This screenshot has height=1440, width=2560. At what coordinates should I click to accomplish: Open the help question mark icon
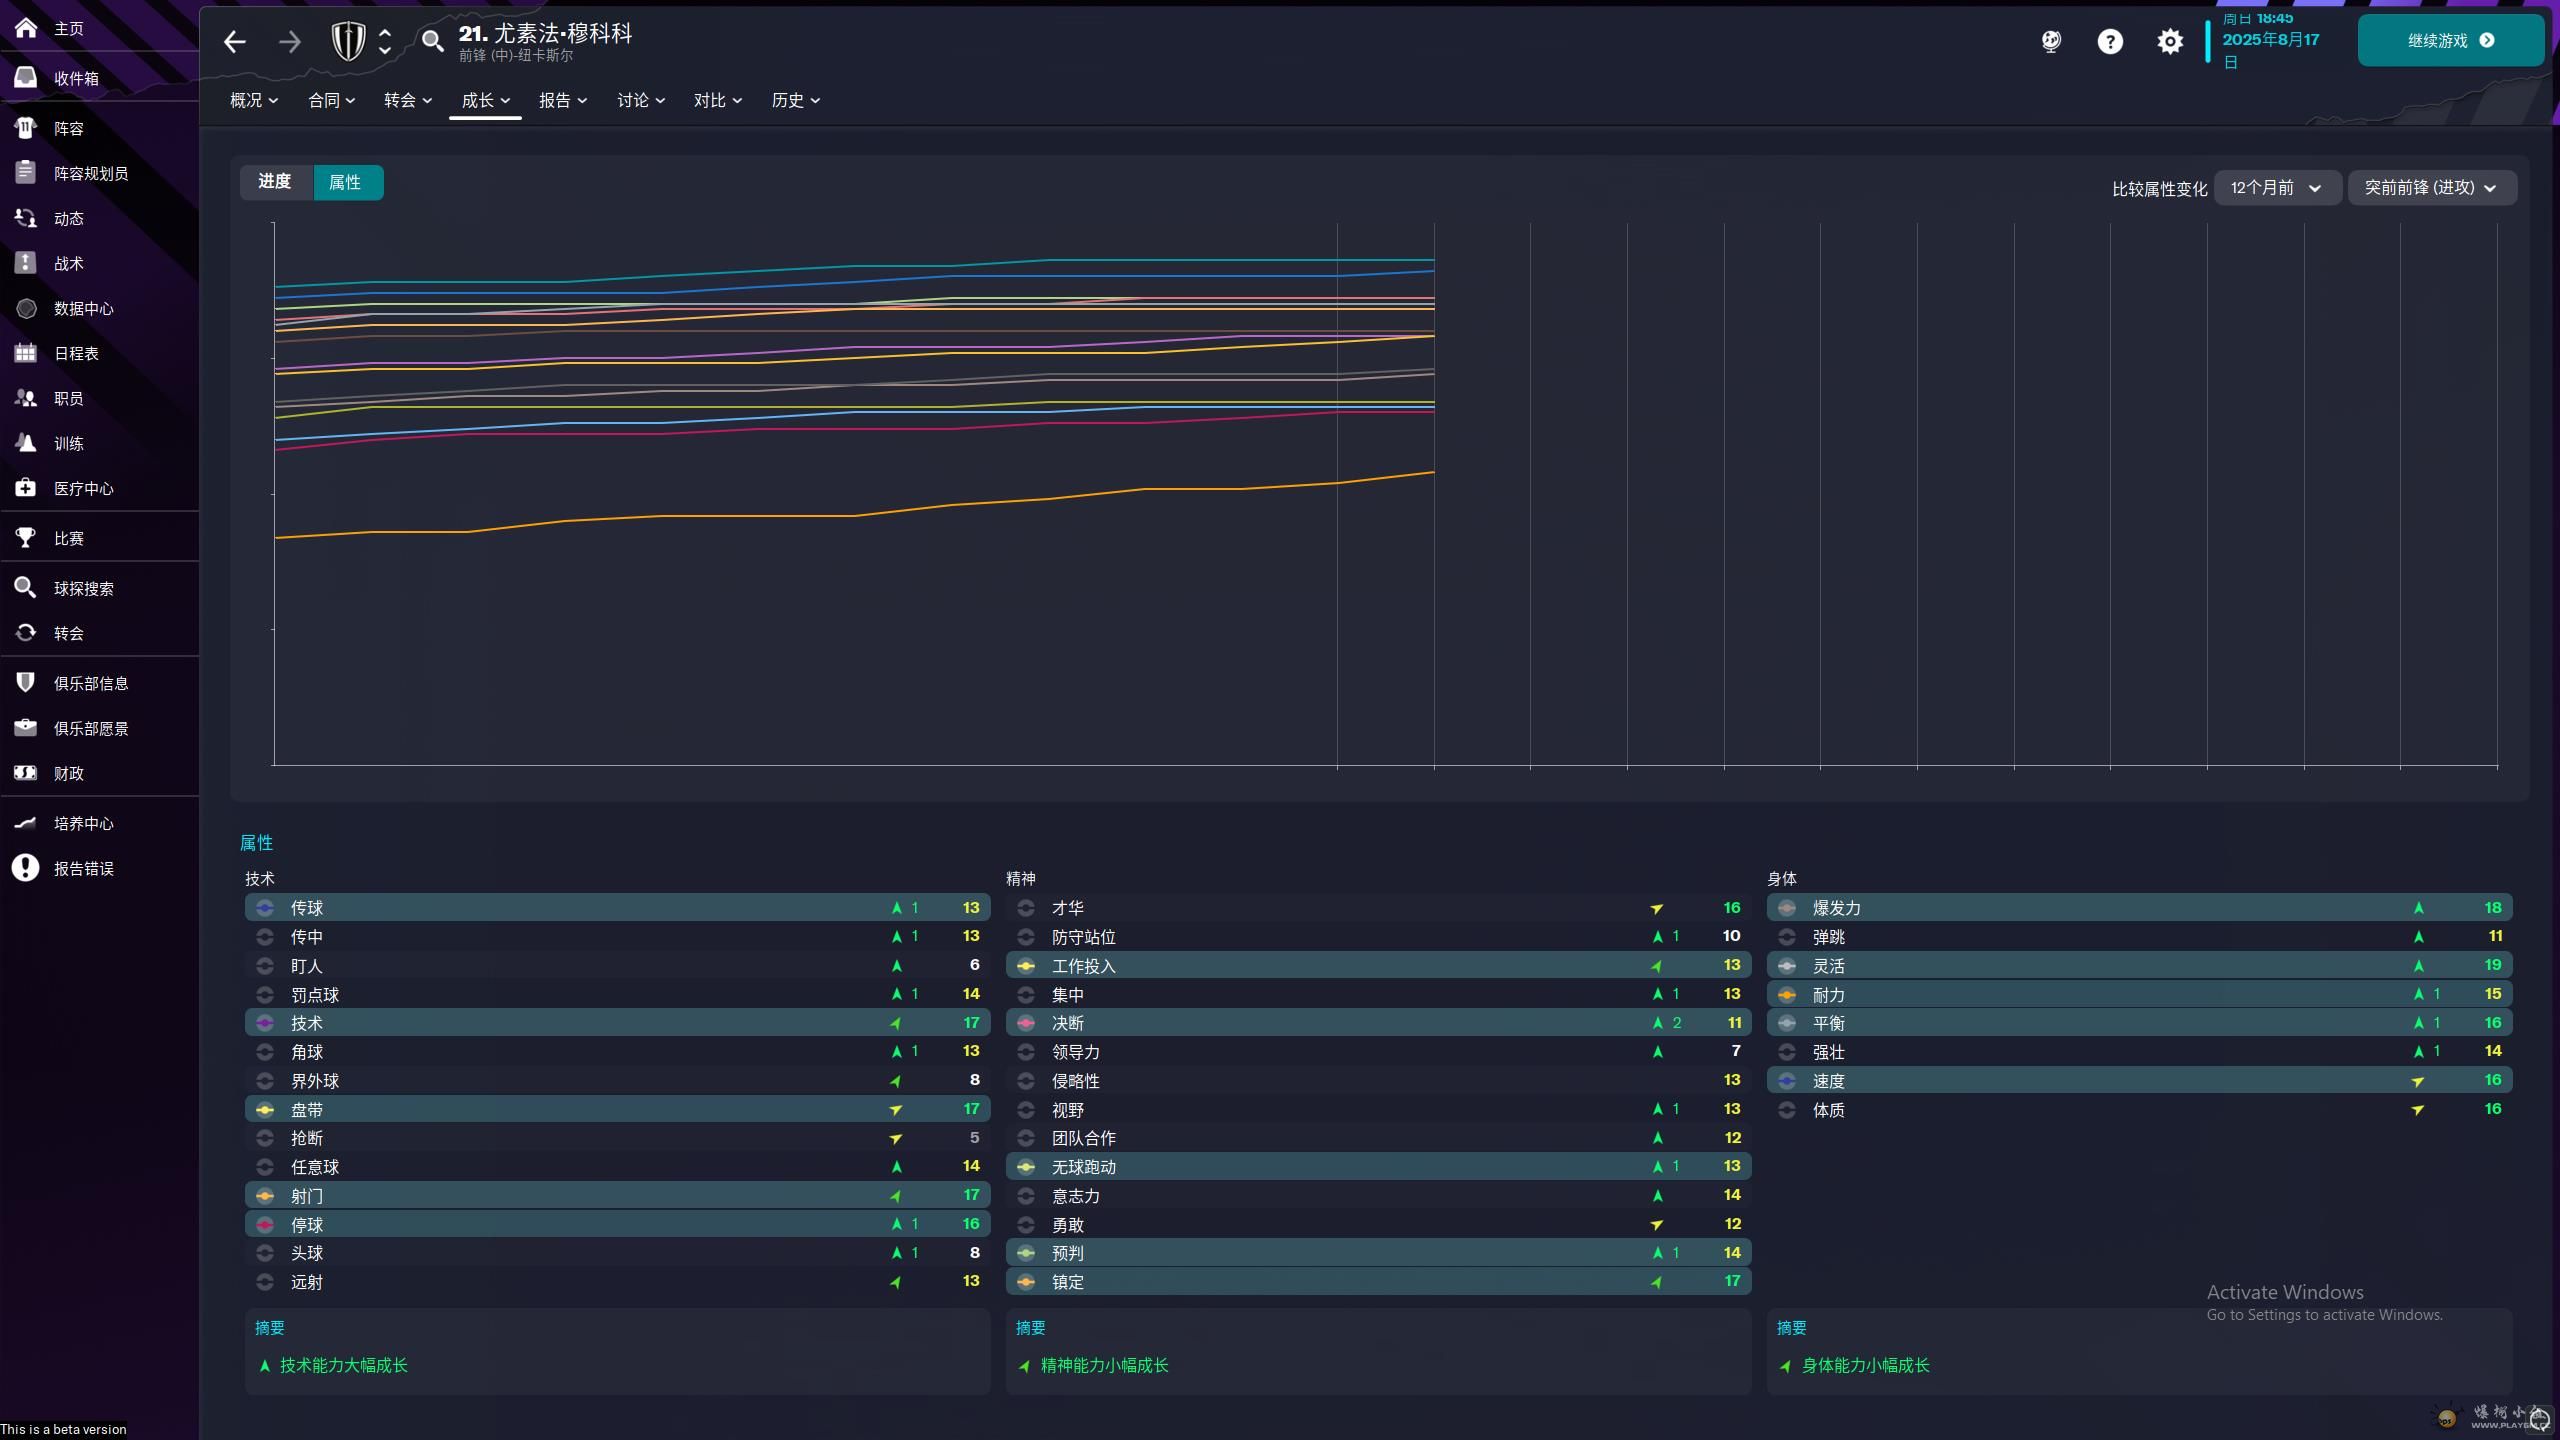(2110, 41)
